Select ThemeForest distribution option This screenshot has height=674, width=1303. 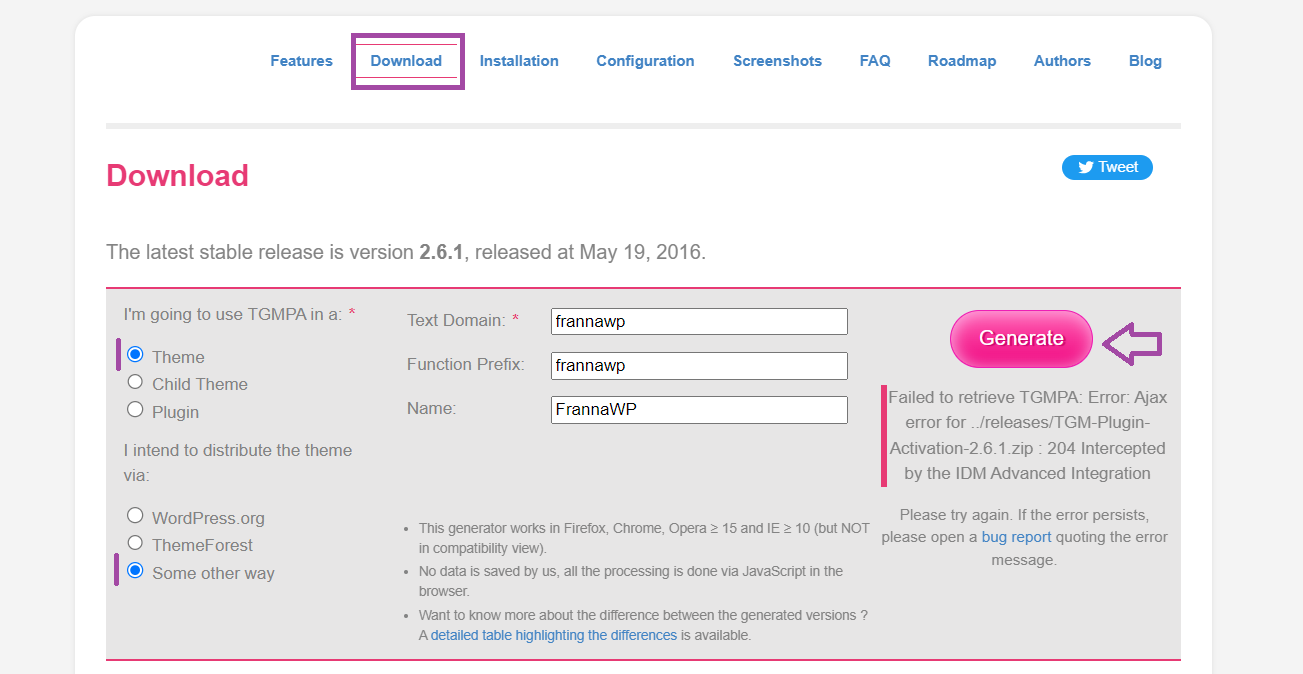coord(135,543)
